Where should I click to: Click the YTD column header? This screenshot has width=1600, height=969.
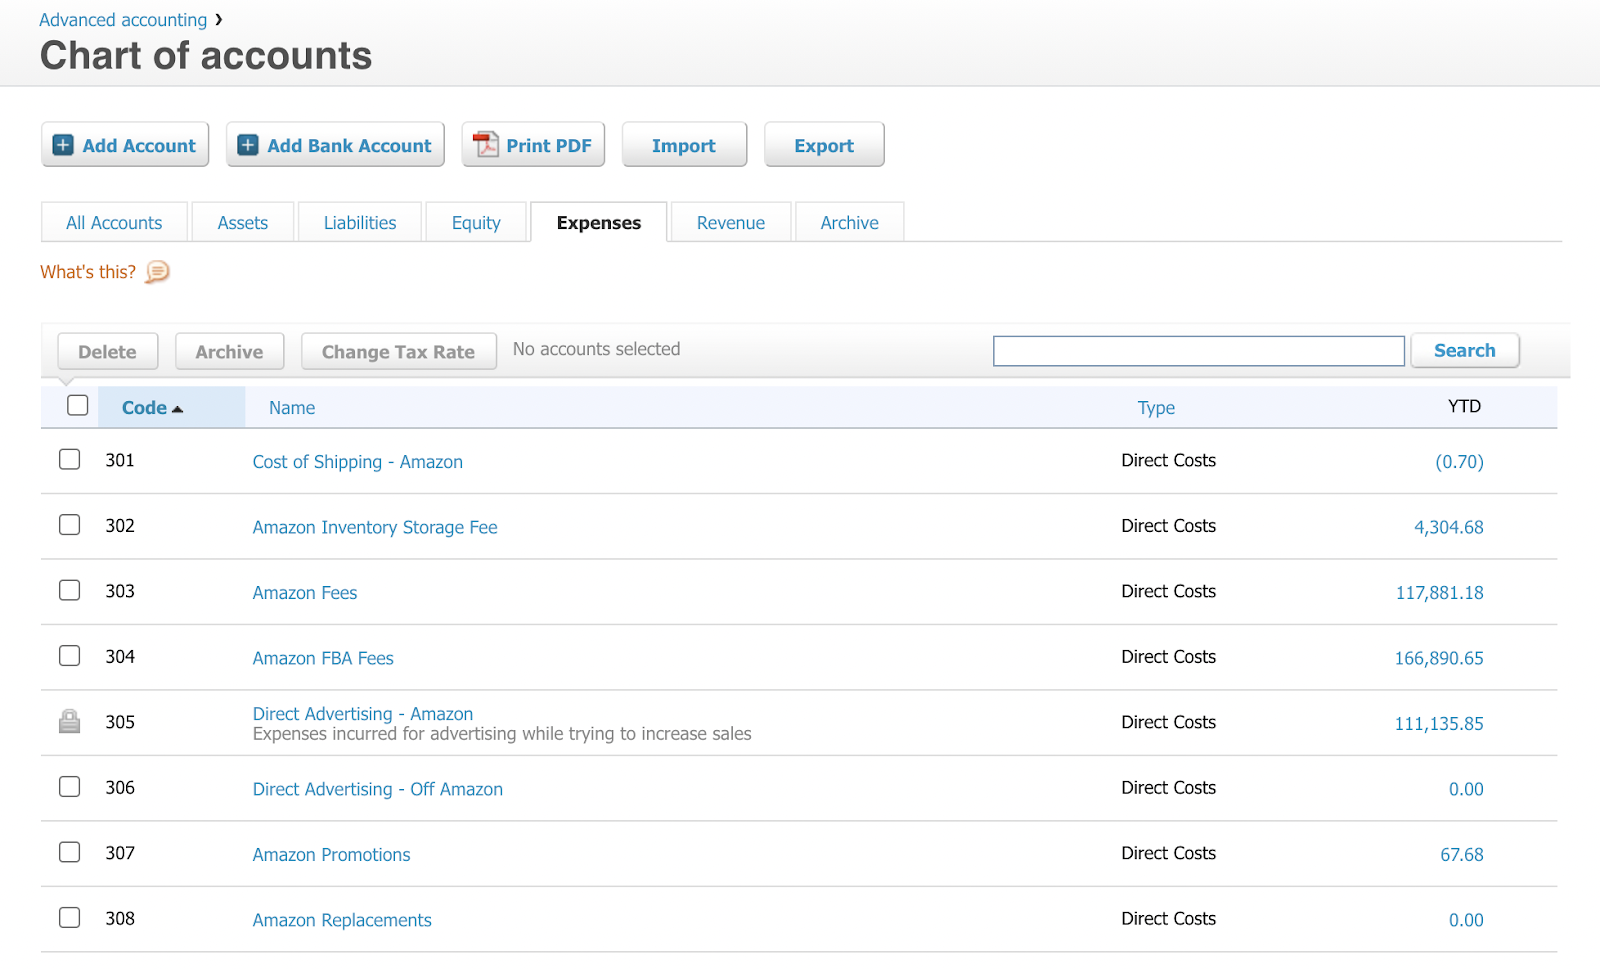pyautogui.click(x=1464, y=406)
